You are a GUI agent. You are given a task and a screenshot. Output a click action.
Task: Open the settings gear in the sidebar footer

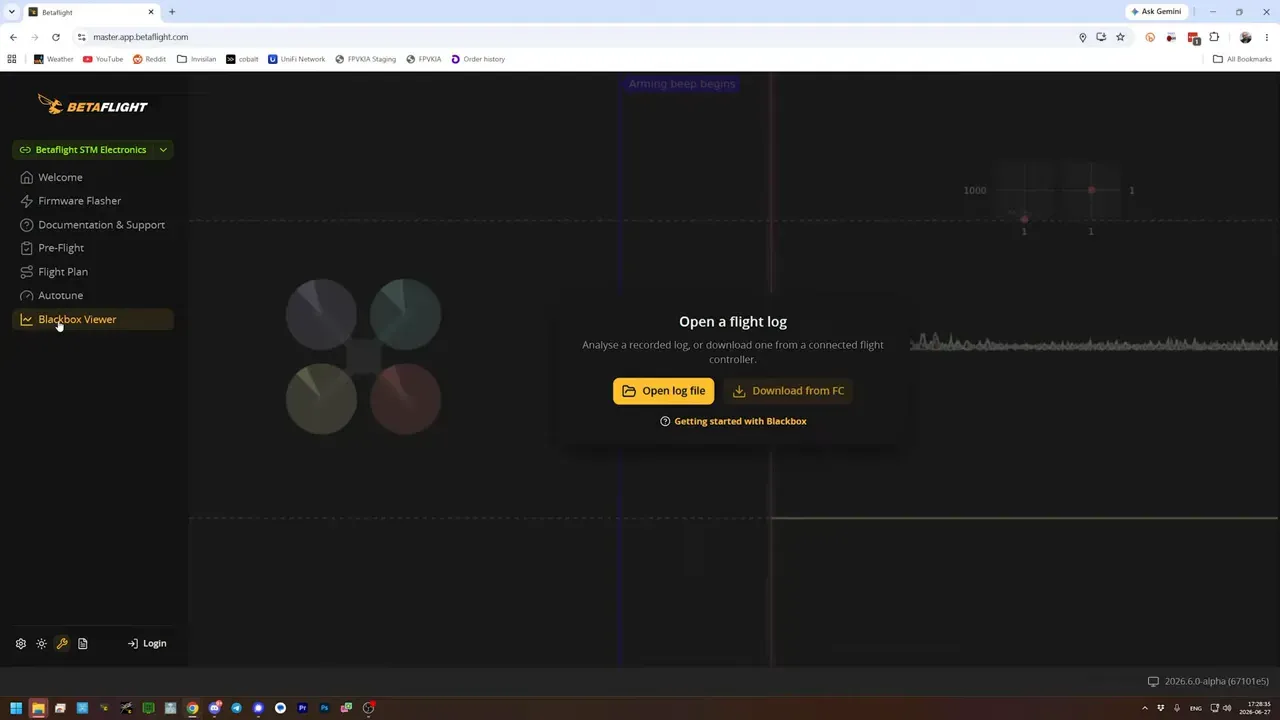coord(20,644)
